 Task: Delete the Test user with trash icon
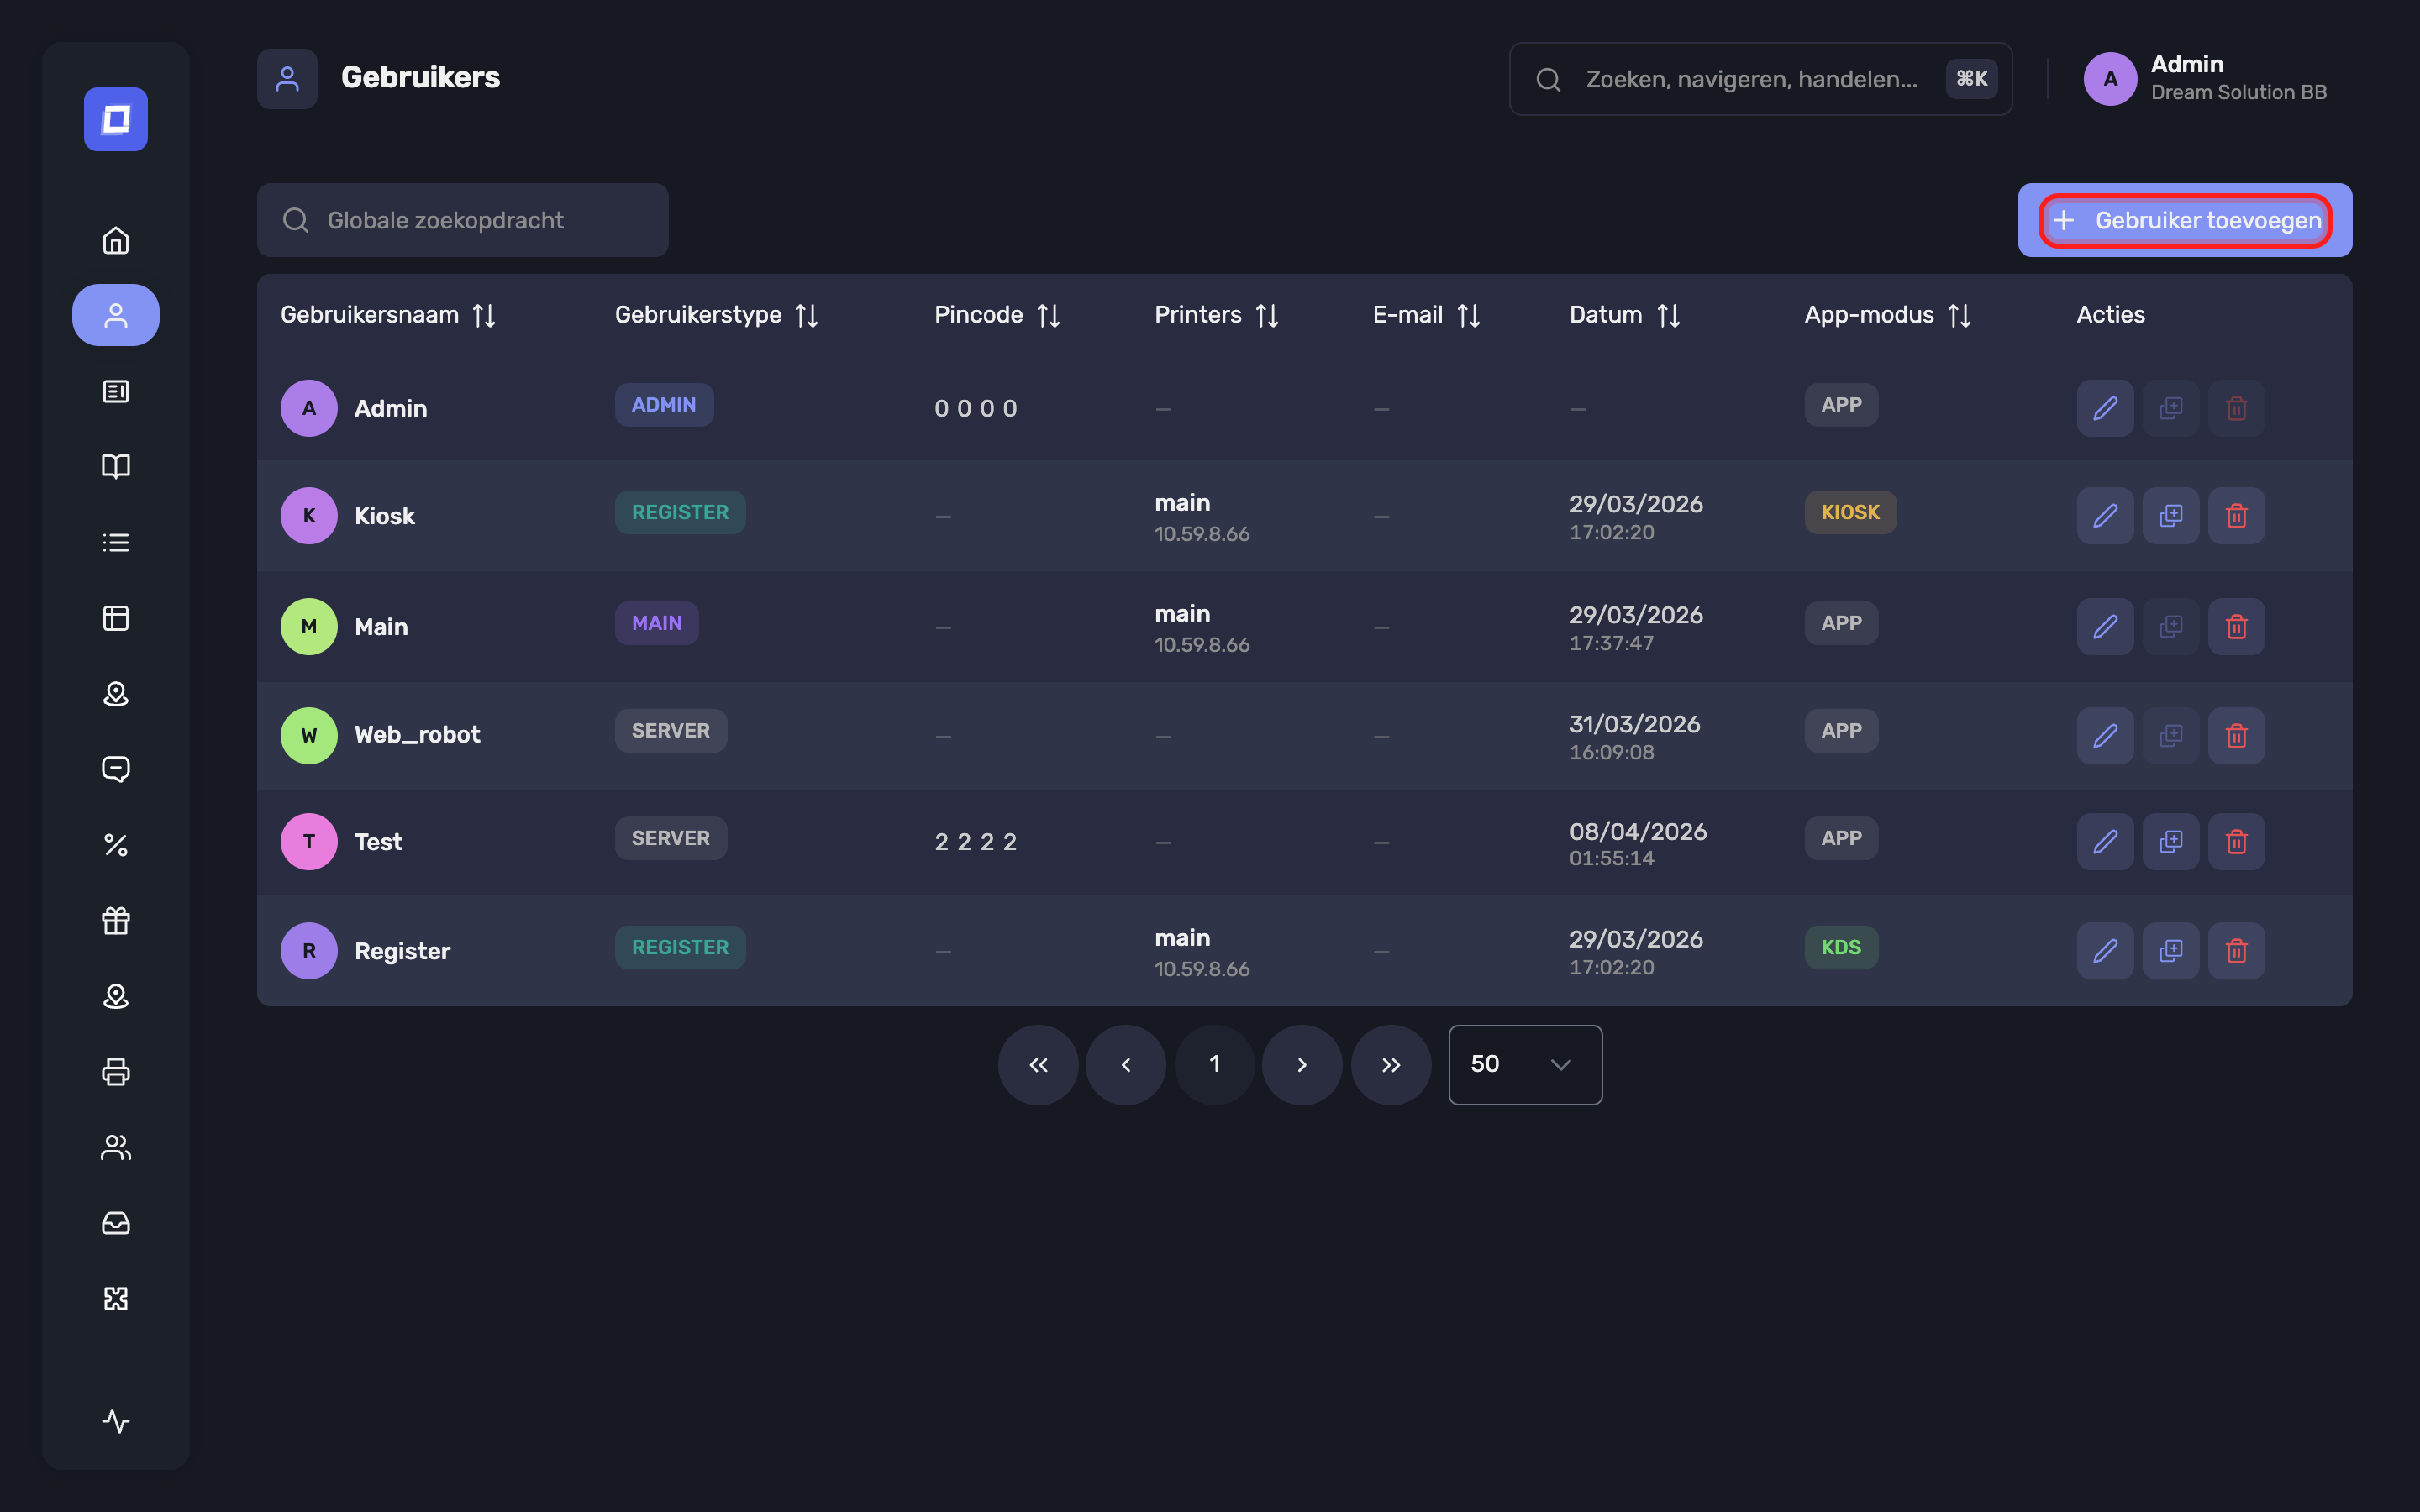pyautogui.click(x=2236, y=842)
